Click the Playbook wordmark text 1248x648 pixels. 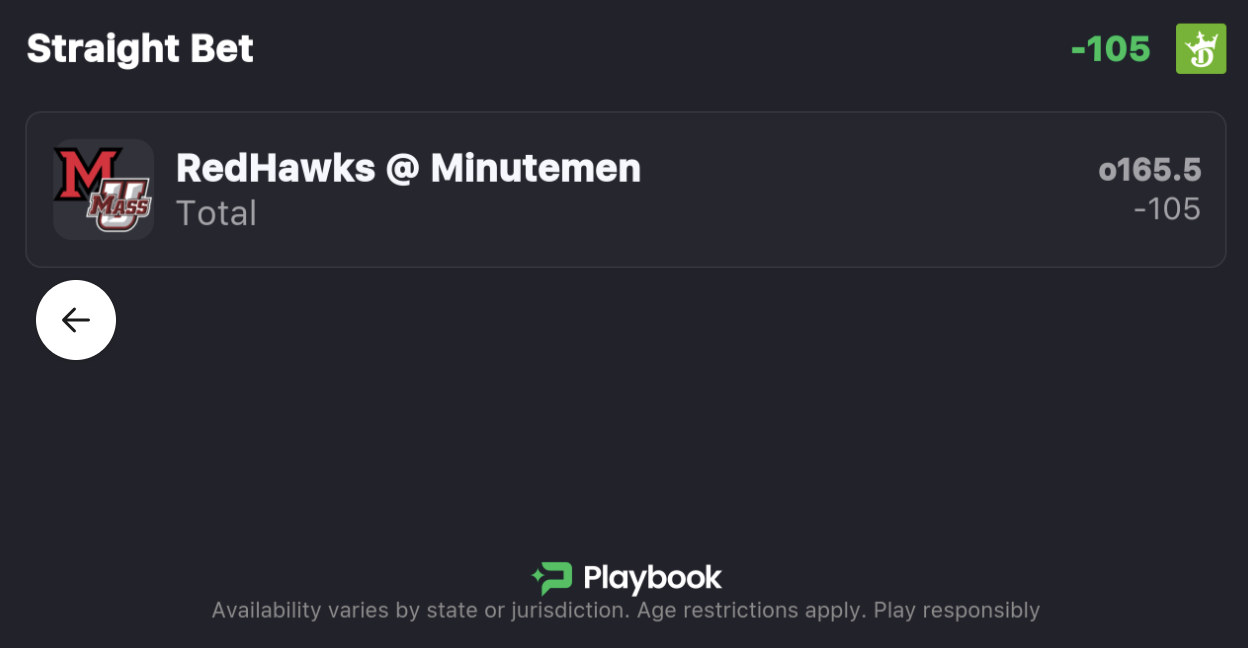point(650,577)
